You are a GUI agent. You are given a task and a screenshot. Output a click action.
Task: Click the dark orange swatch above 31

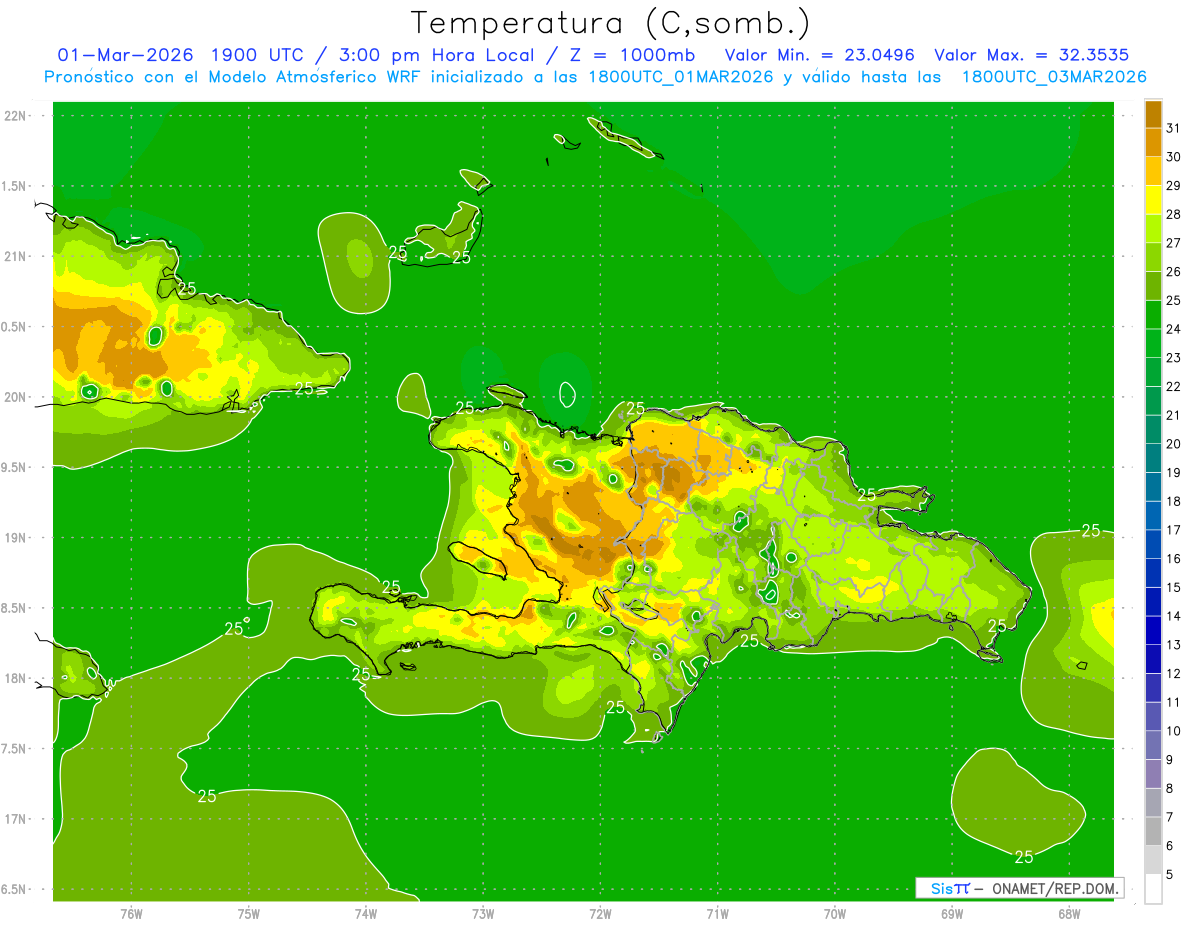point(1153,114)
